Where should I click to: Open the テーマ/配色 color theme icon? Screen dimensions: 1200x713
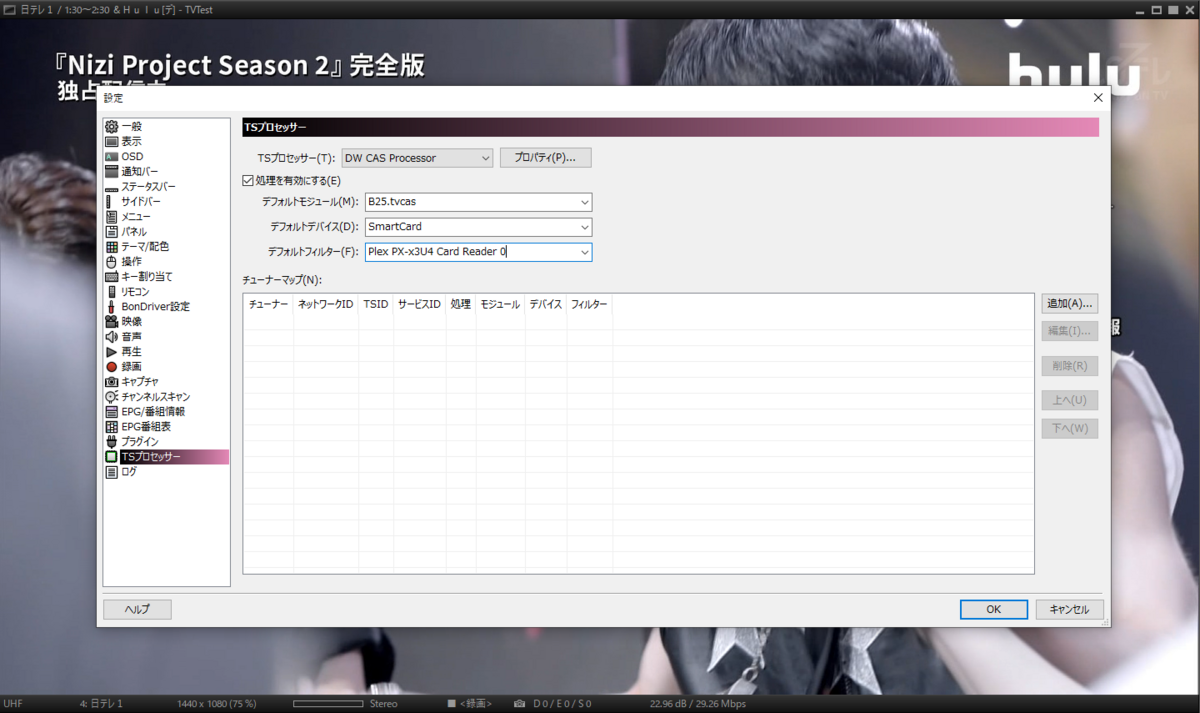(111, 247)
